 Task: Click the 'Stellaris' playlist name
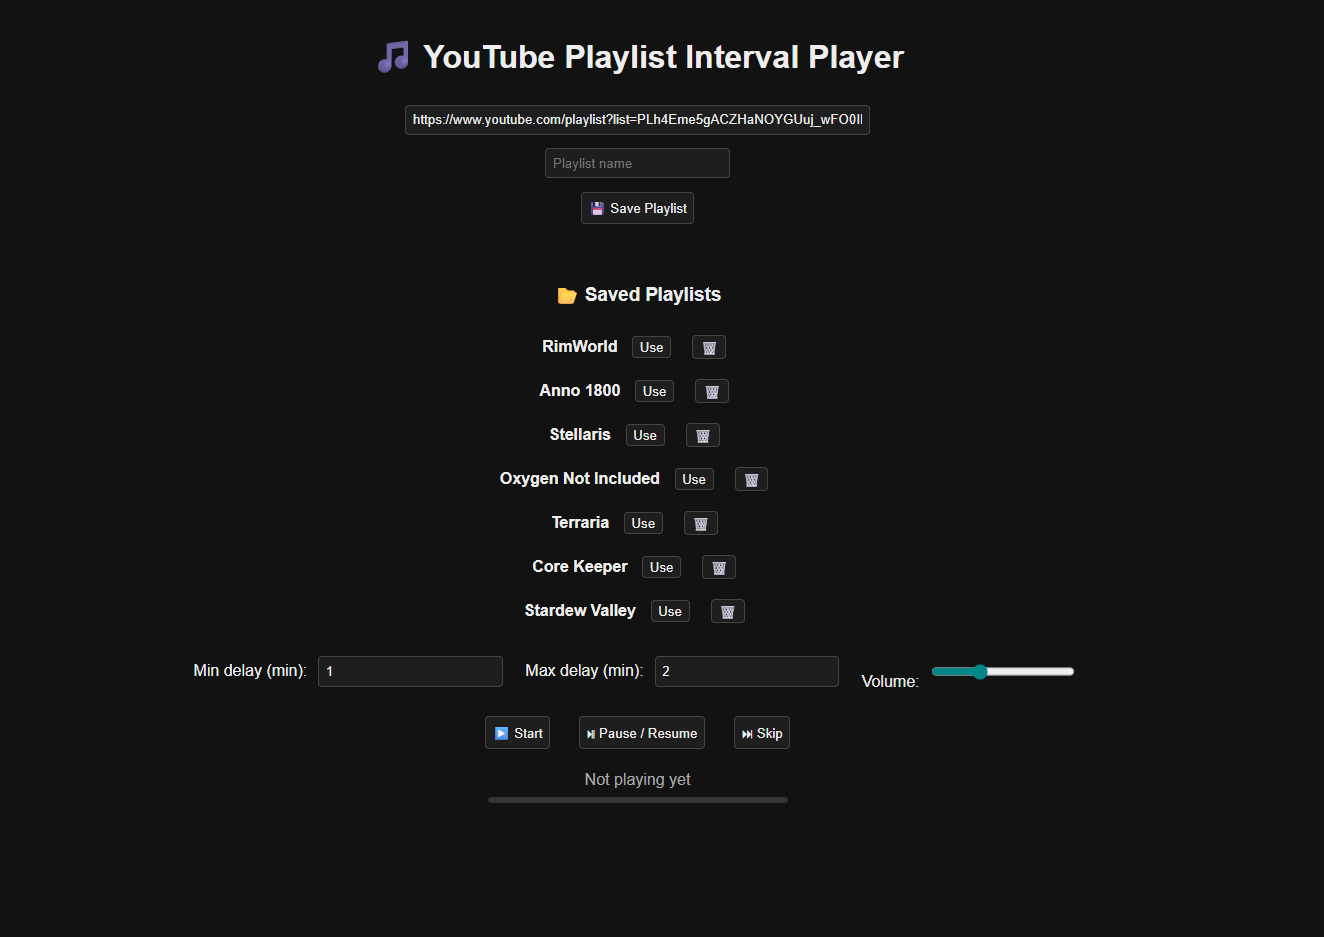(x=580, y=434)
